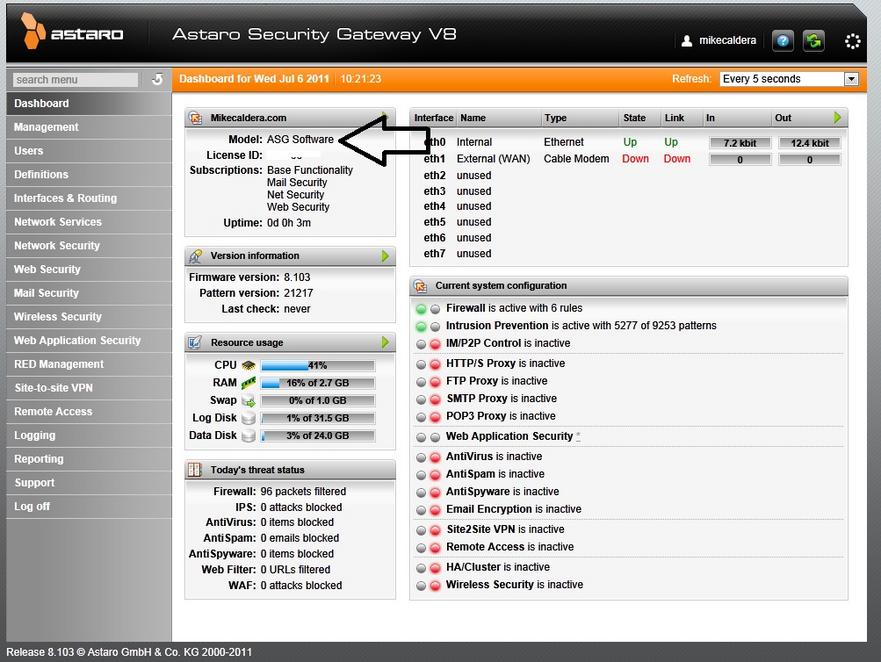Click the State column header
881x662 pixels.
(634, 118)
